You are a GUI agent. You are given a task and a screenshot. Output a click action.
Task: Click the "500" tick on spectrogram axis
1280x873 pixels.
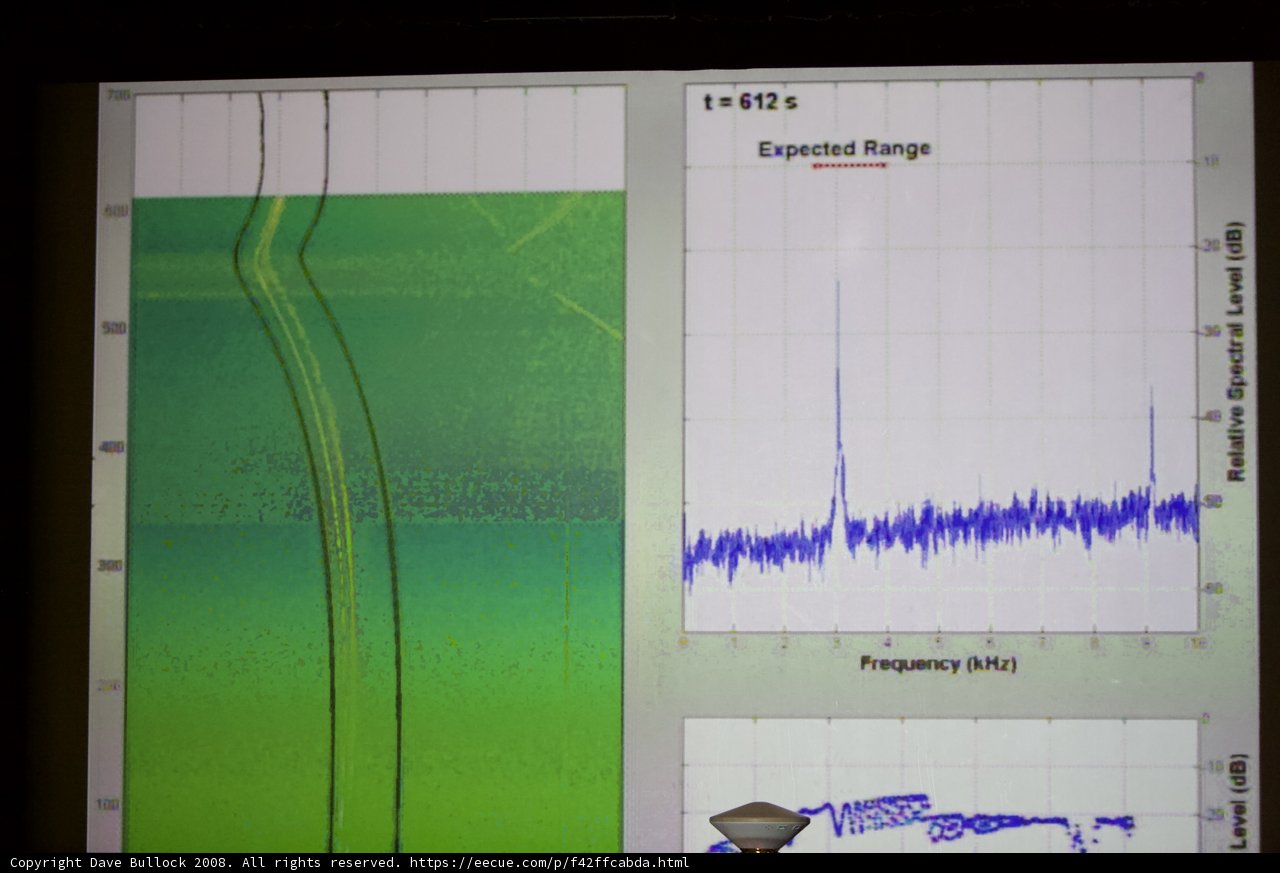(115, 328)
